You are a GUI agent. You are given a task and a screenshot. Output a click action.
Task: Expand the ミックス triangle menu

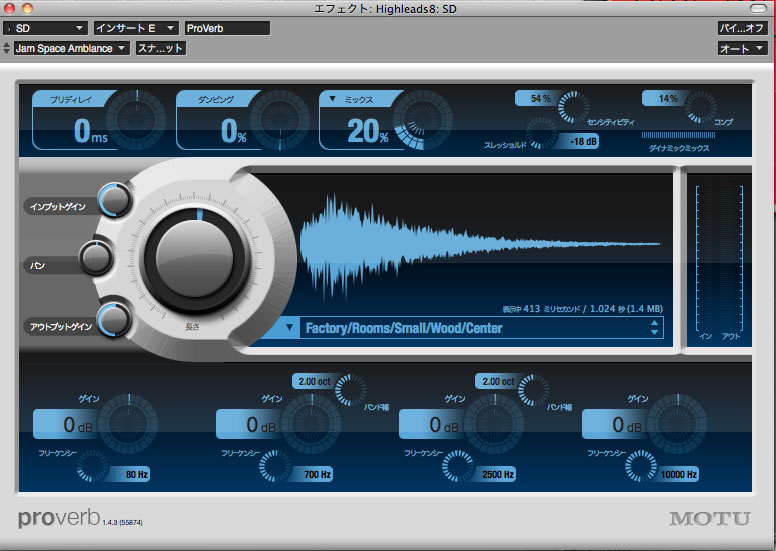(x=333, y=99)
